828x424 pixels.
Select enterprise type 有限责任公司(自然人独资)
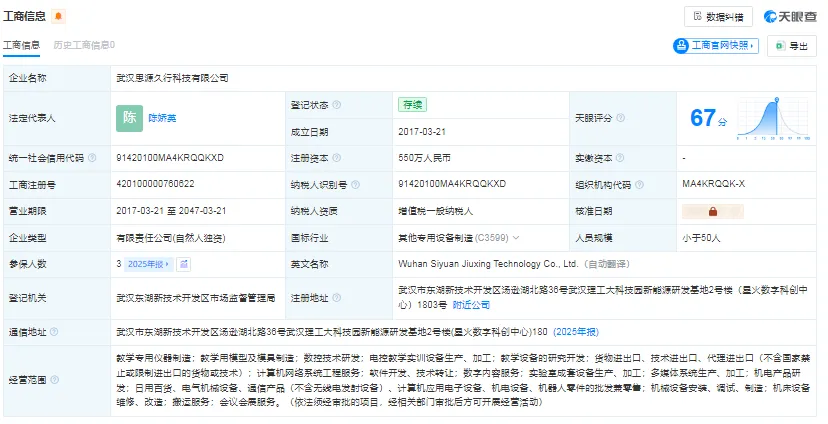(x=171, y=238)
